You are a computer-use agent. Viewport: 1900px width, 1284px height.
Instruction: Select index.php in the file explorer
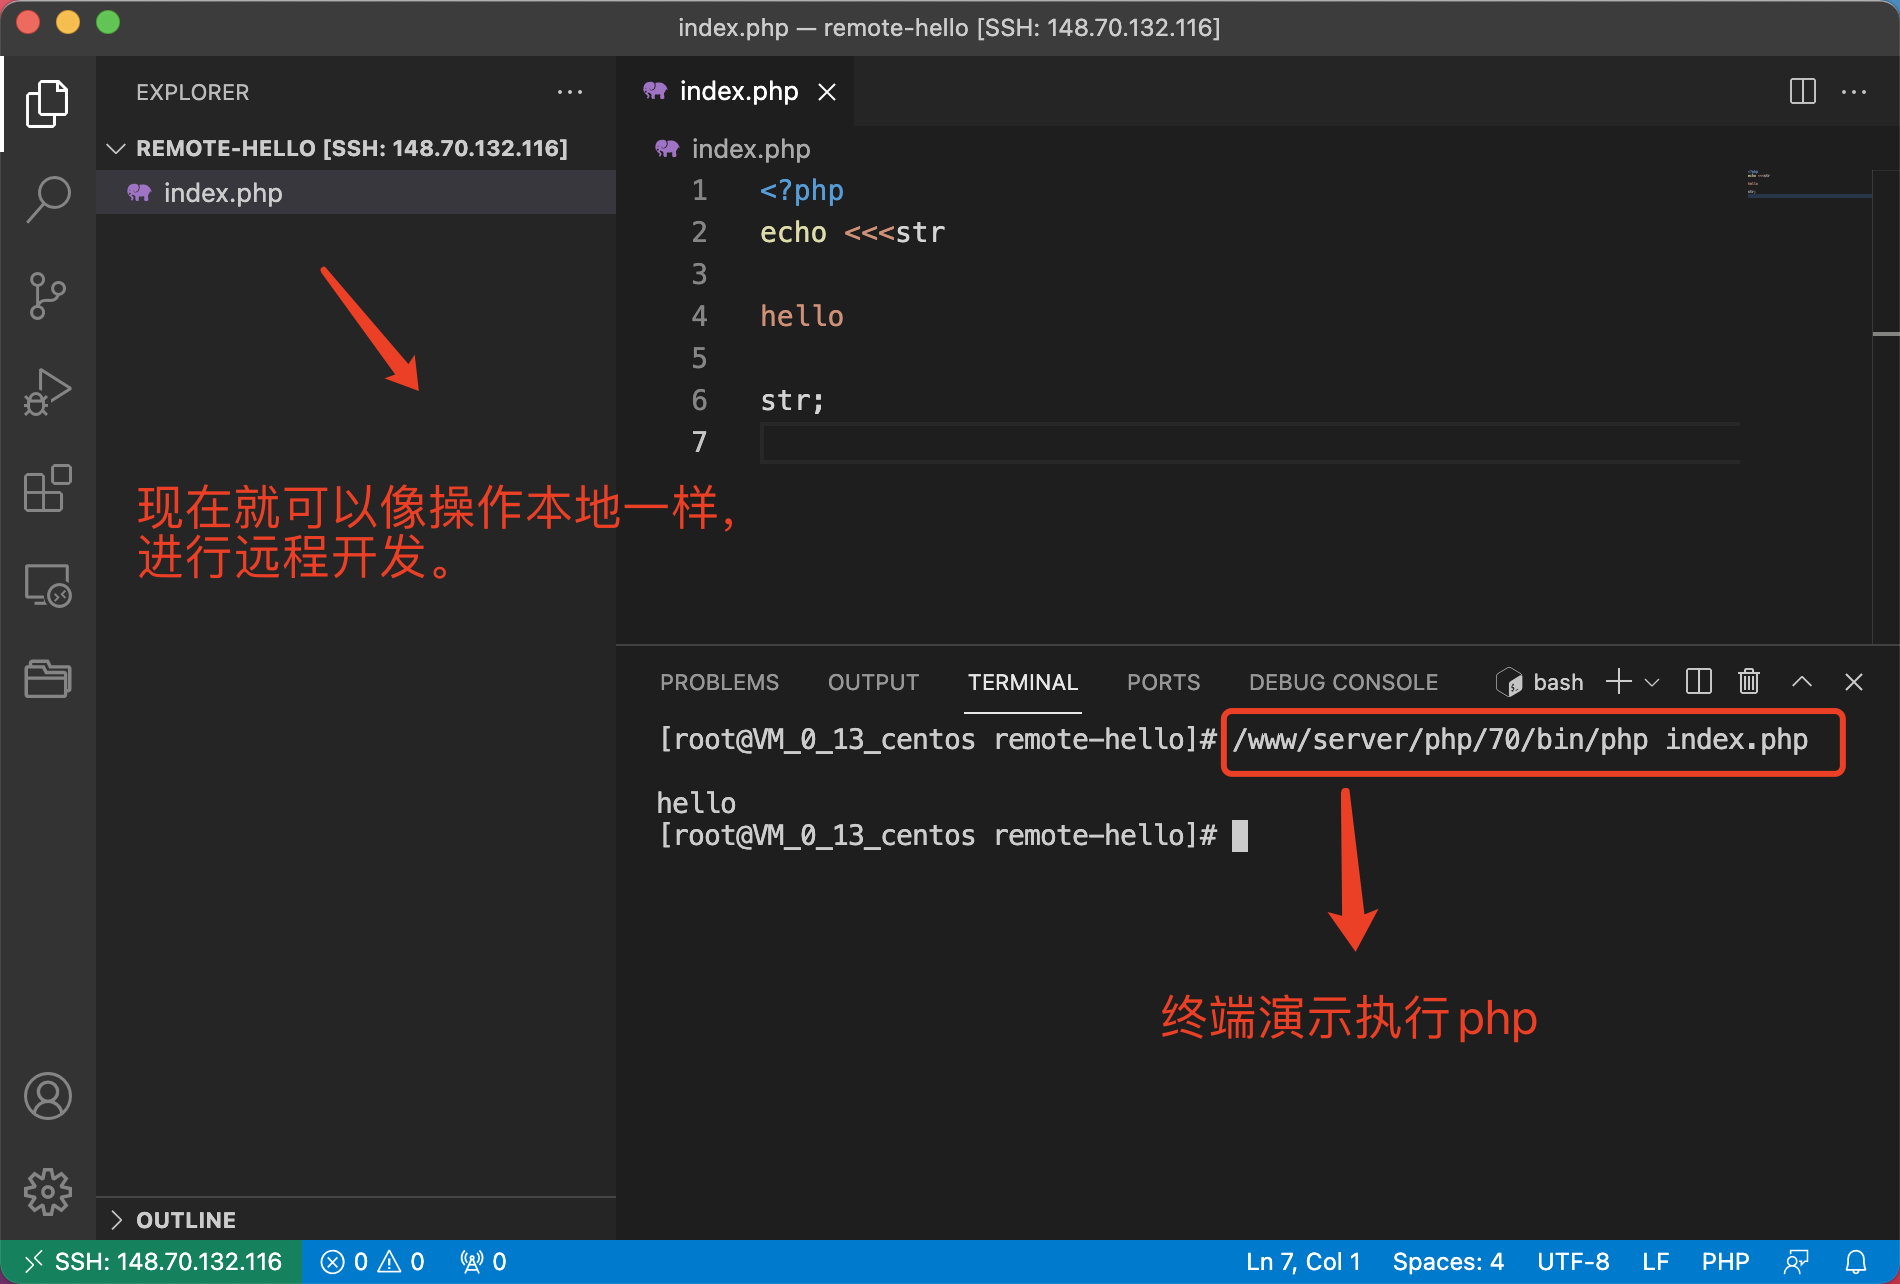(356, 192)
